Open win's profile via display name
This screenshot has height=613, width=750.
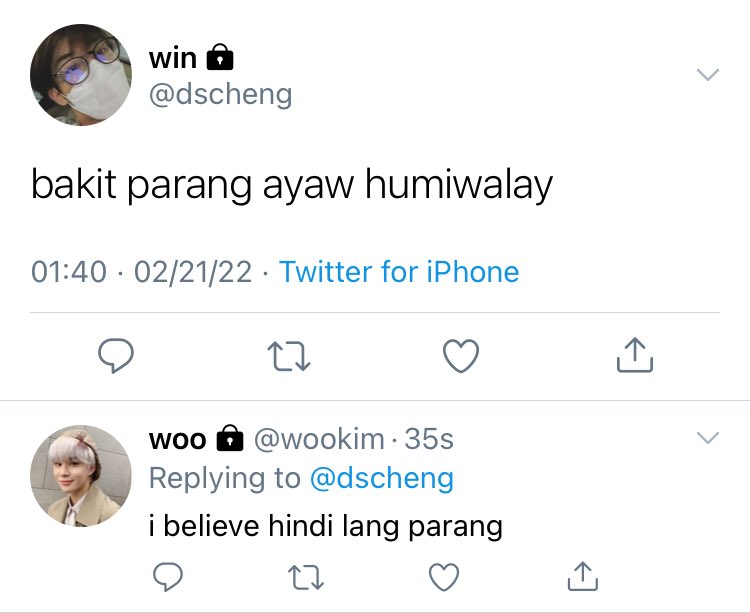(x=173, y=58)
